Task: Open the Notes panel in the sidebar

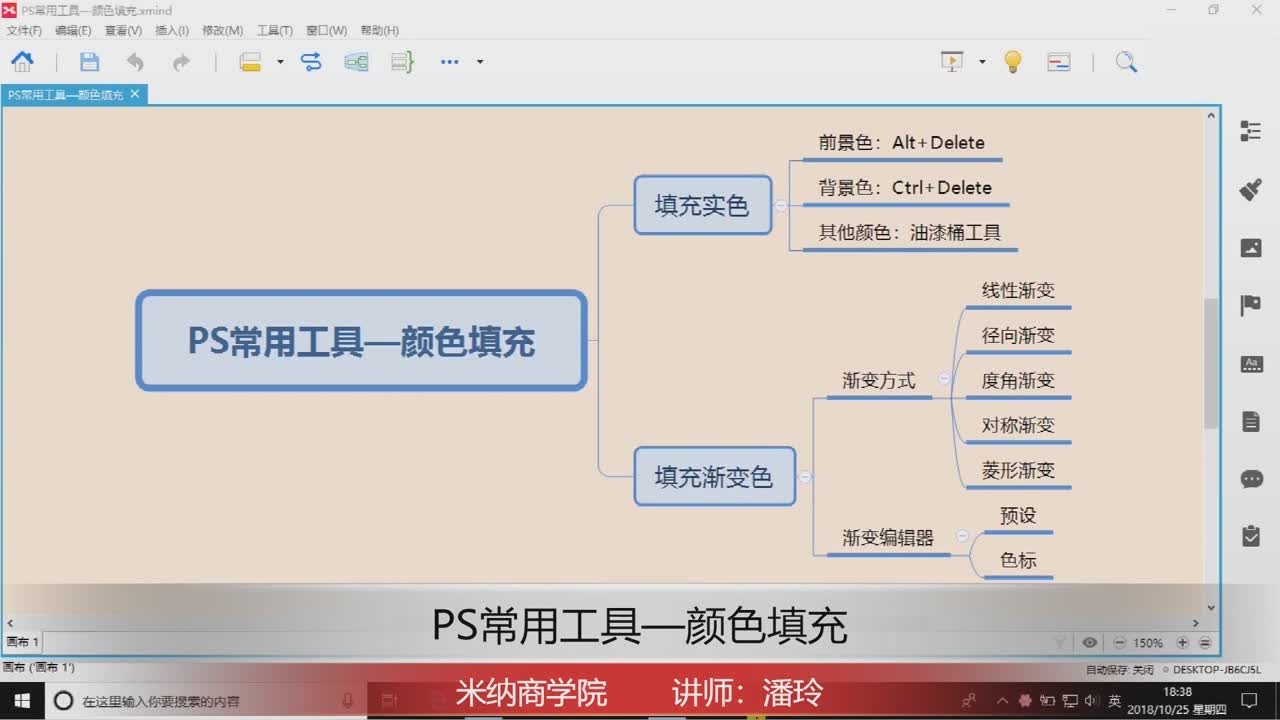Action: 1251,421
